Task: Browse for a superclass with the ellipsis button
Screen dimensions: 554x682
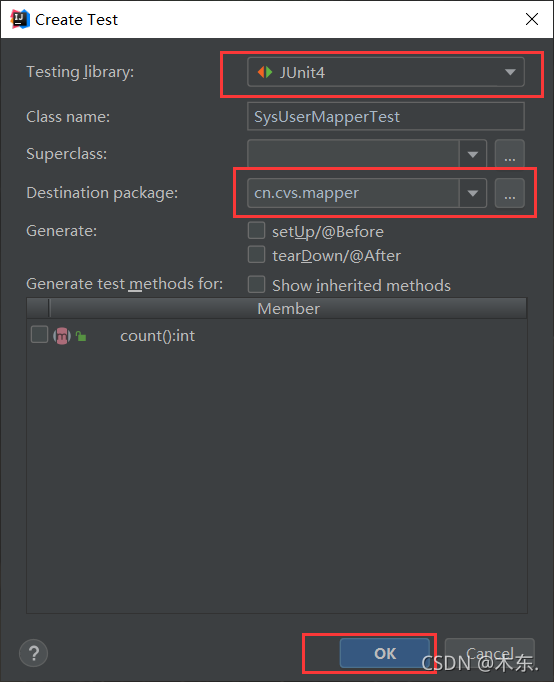Action: [510, 154]
